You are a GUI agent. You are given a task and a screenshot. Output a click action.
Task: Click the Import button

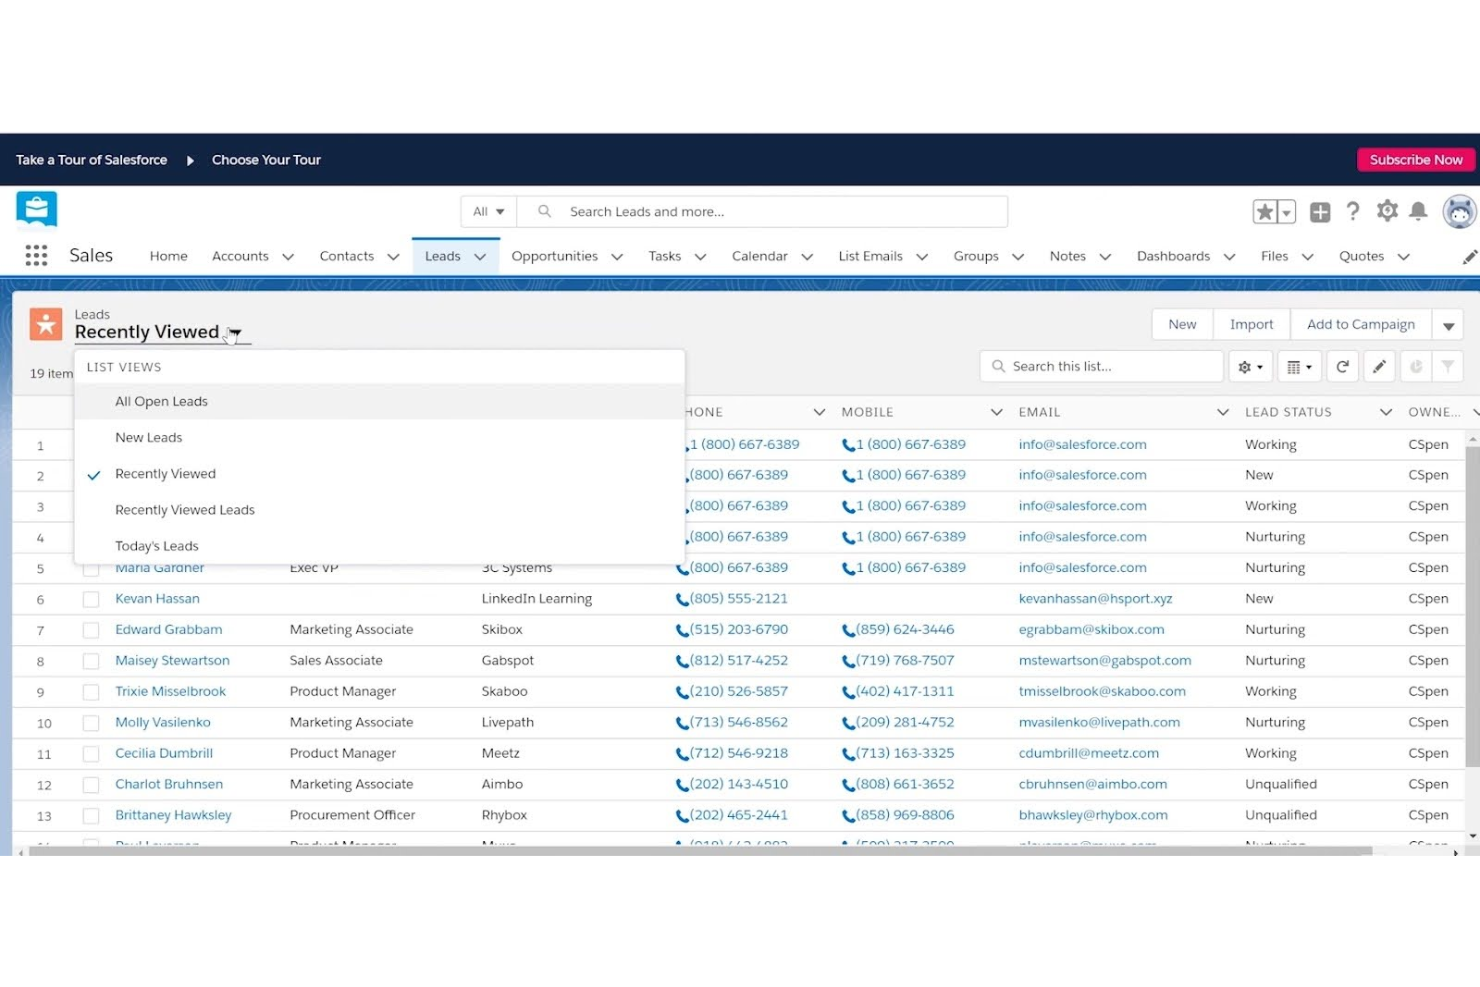tap(1251, 324)
